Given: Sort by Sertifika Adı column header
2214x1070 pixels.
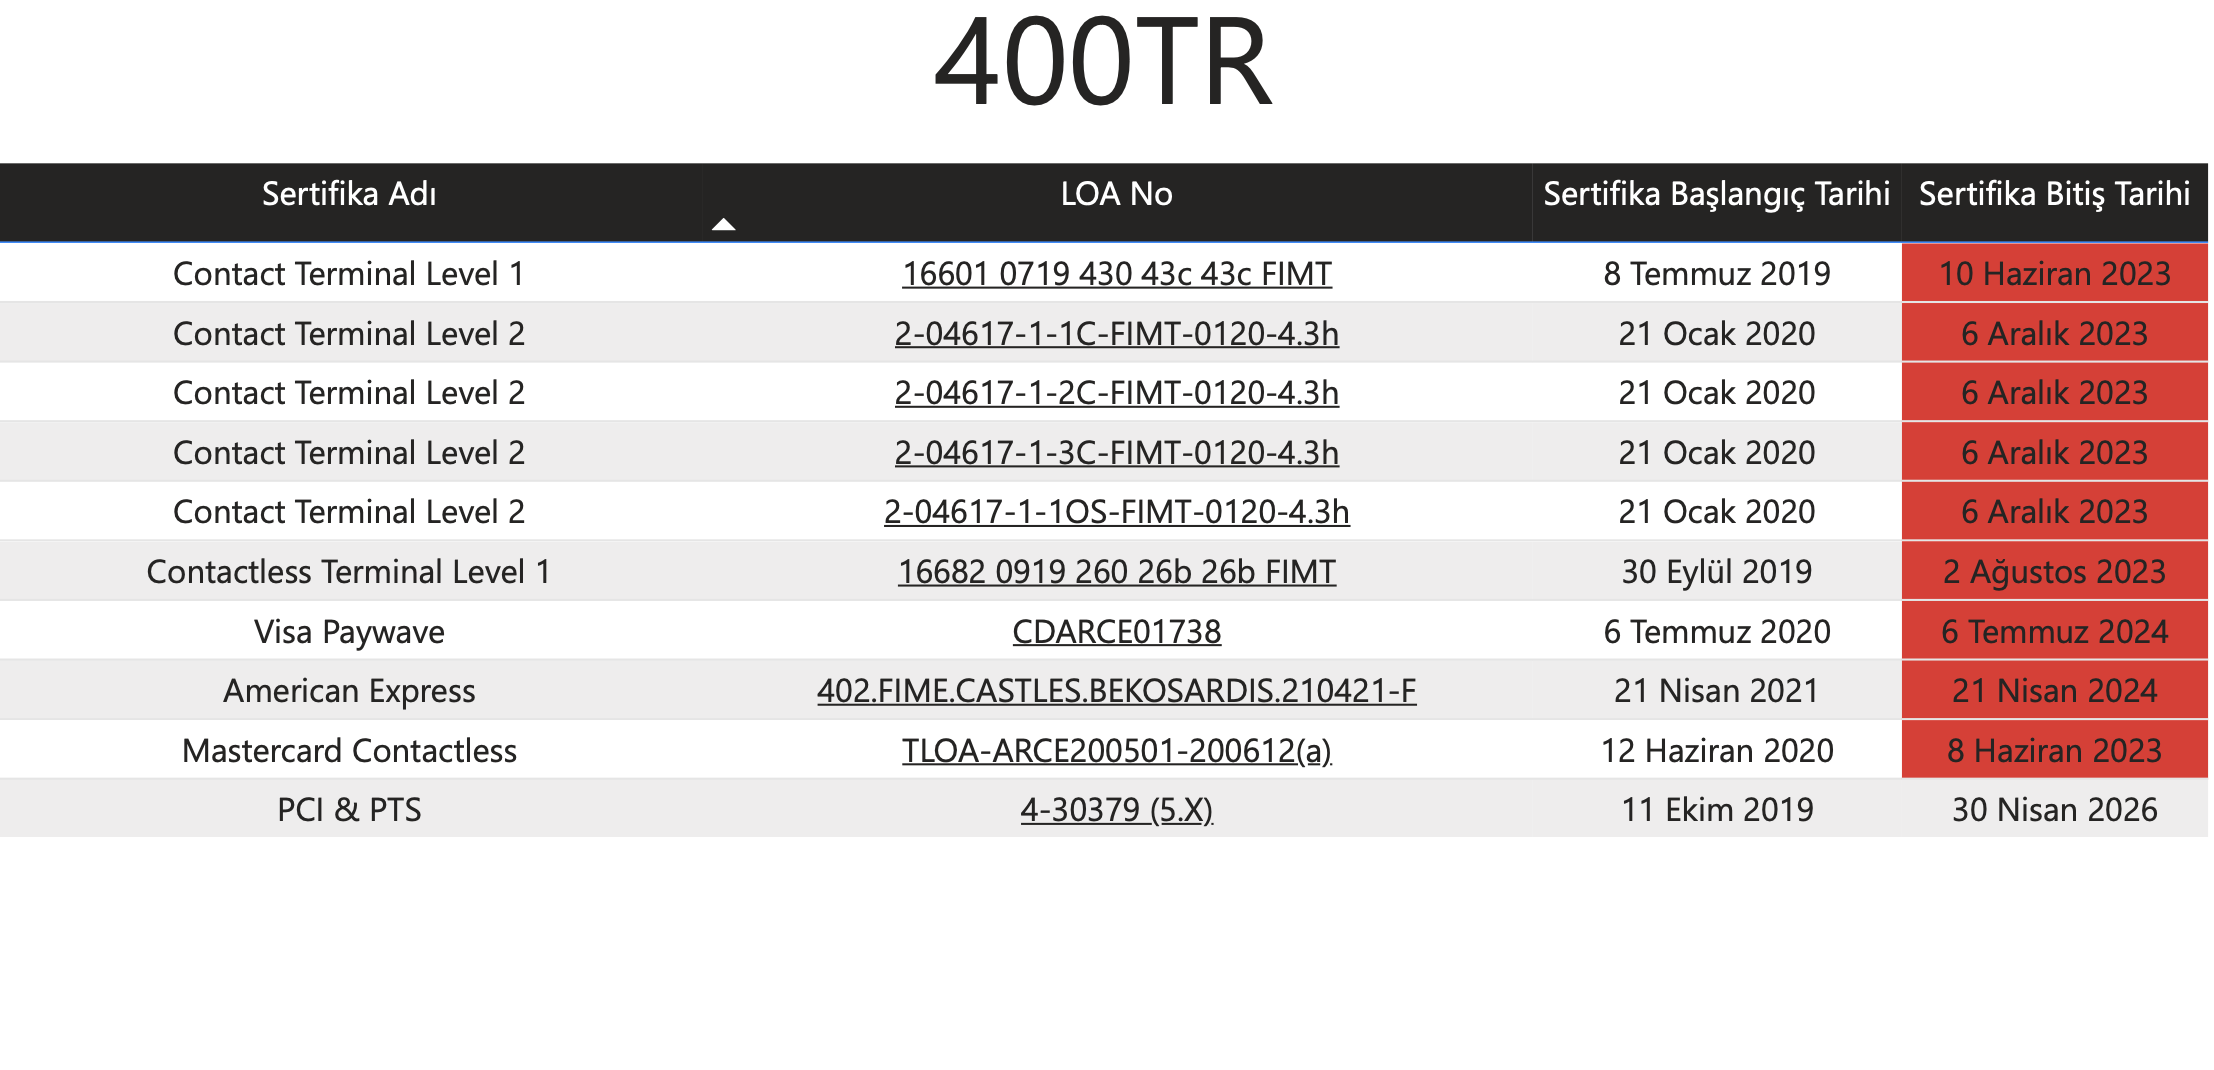Looking at the screenshot, I should [349, 194].
